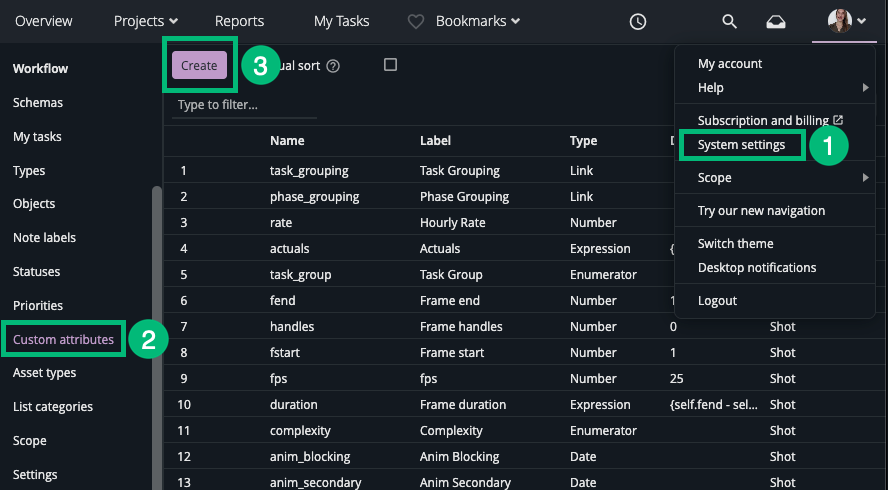The width and height of the screenshot is (888, 490).
Task: Open the Reports tab
Action: pyautogui.click(x=239, y=21)
